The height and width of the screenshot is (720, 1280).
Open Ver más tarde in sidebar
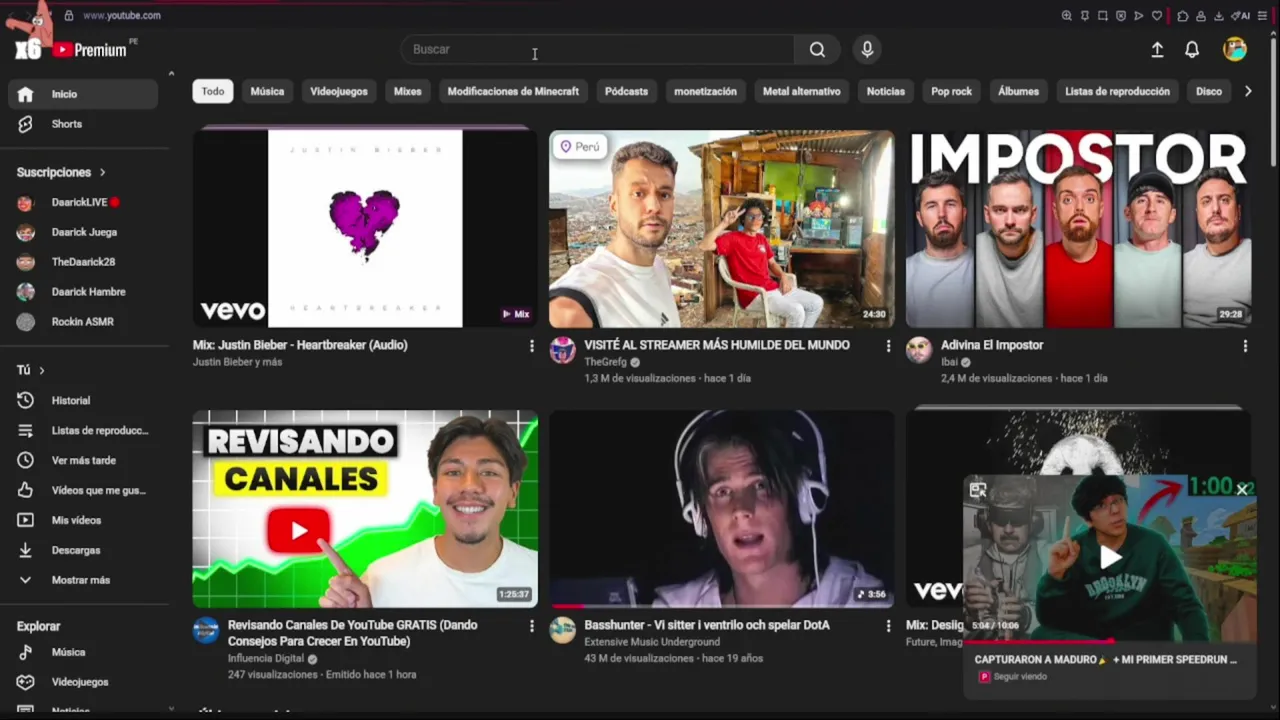83,460
